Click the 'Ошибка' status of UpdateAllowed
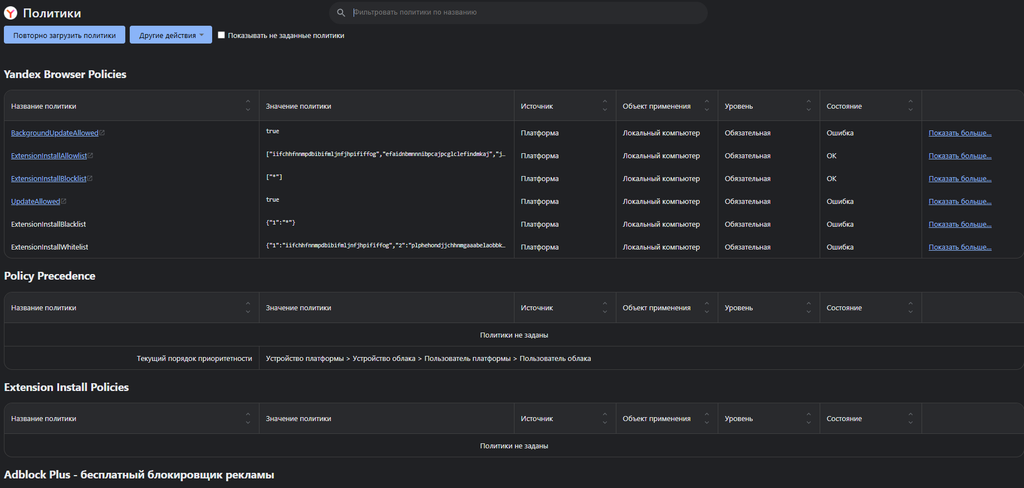 pyautogui.click(x=840, y=201)
